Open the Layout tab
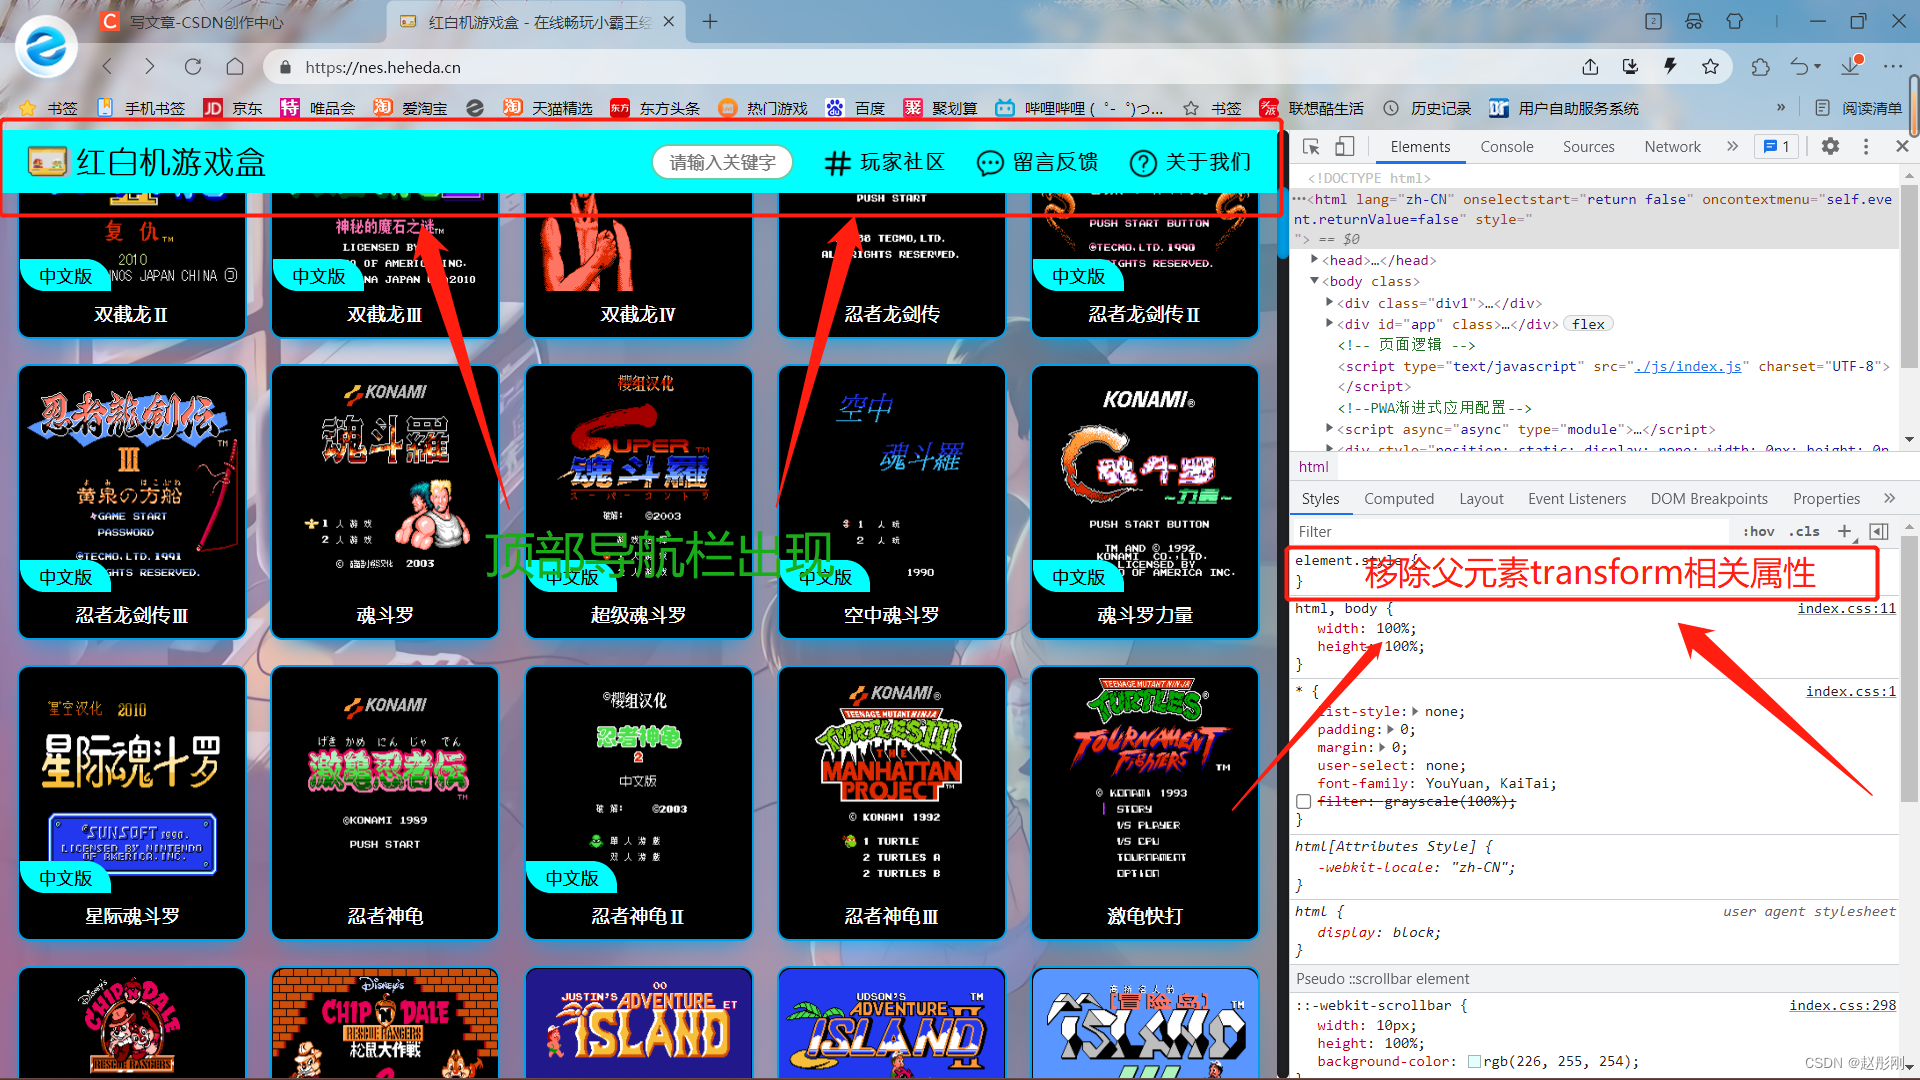Viewport: 1920px width, 1080px height. (1480, 499)
